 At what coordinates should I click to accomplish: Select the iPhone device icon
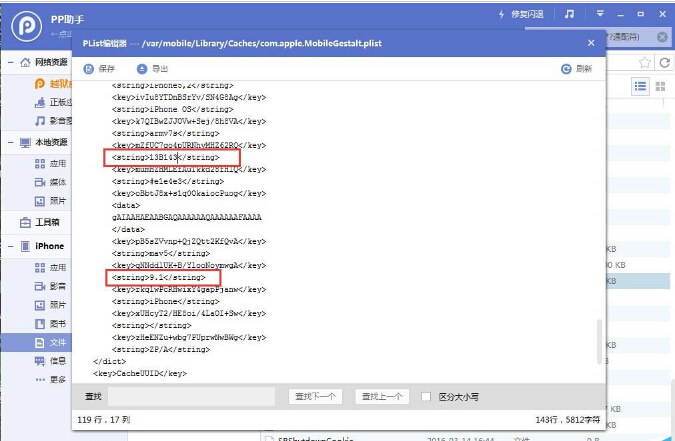coord(25,246)
